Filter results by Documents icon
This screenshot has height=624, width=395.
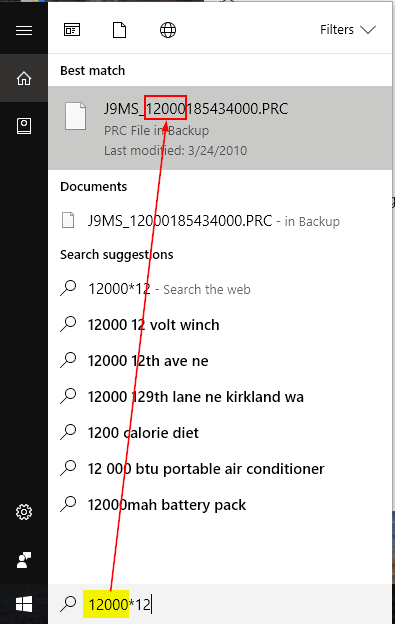point(119,30)
